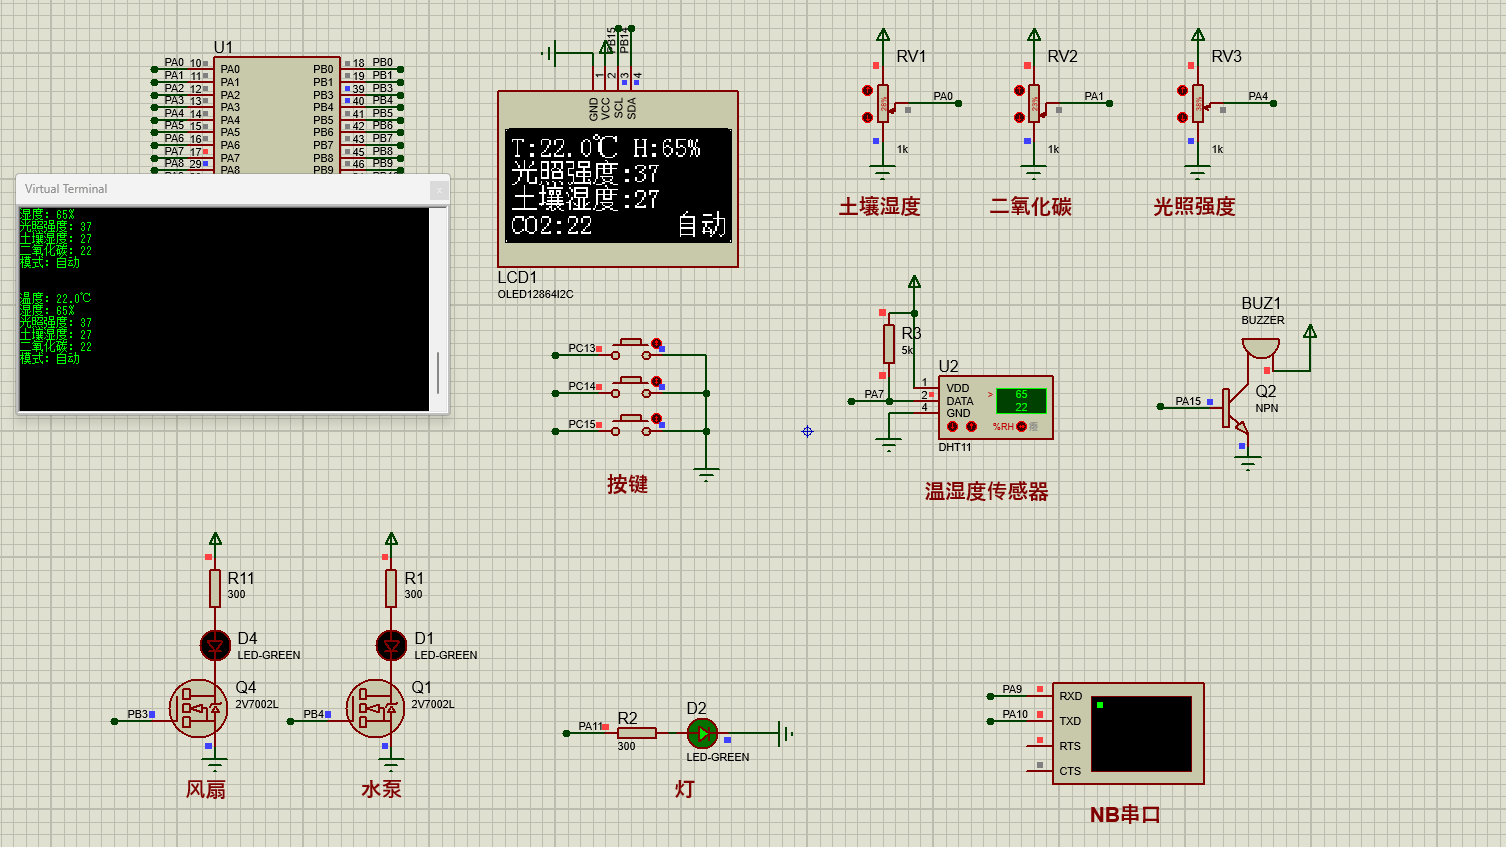Toggle the latch on PC15 push button
Image resolution: width=1506 pixels, height=847 pixels.
(x=656, y=418)
